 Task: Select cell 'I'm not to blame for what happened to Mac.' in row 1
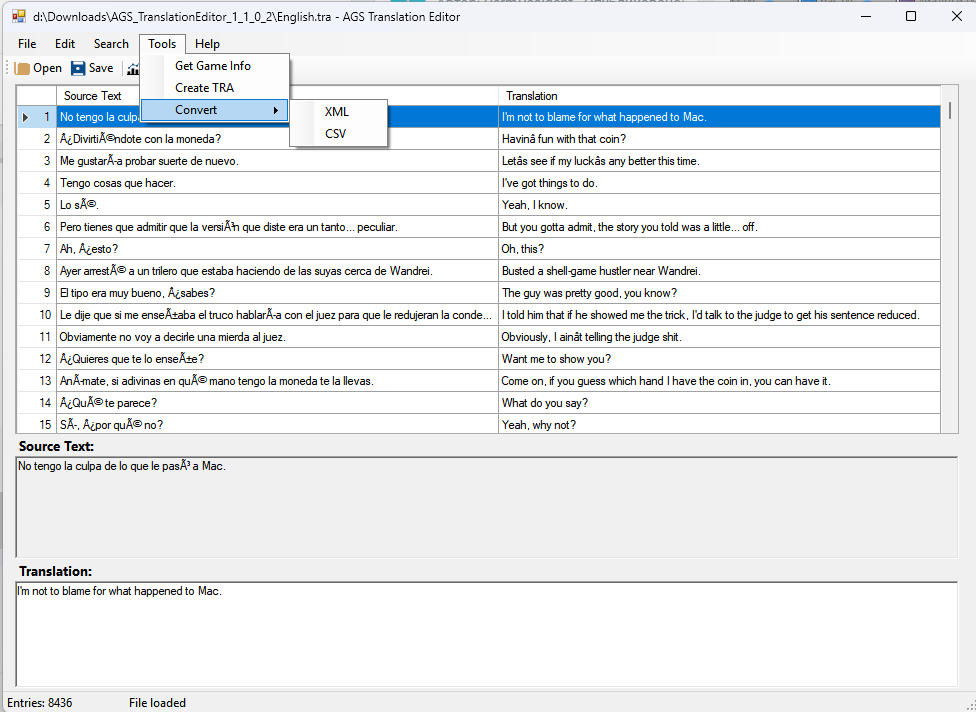[720, 117]
